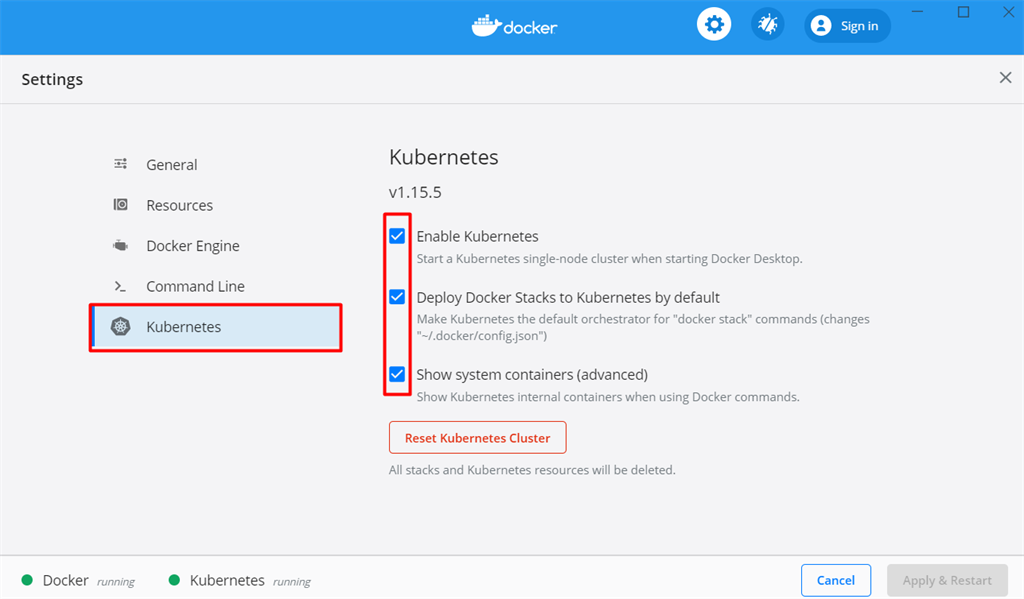Viewport: 1024px width, 599px height.
Task: Open settings via the gear icon
Action: click(713, 26)
